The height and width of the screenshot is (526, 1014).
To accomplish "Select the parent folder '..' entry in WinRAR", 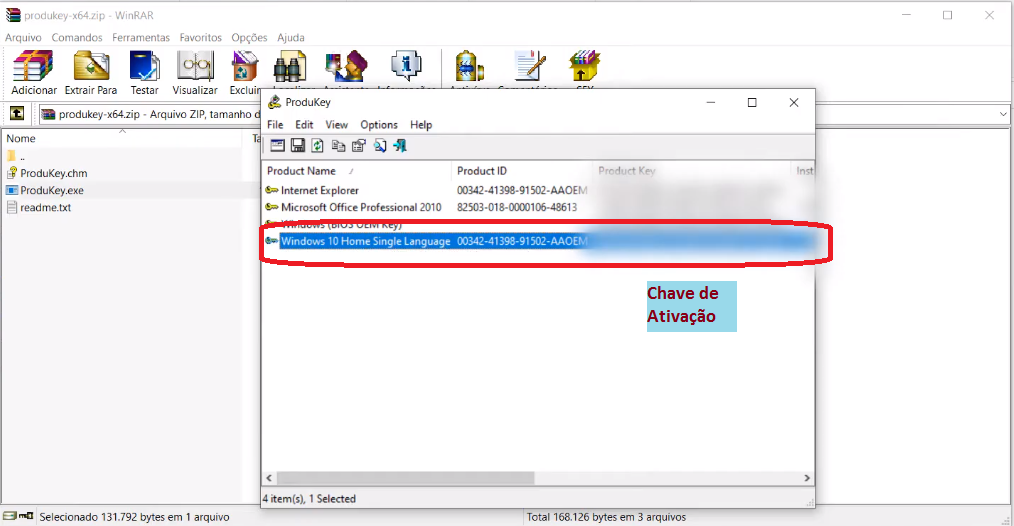I will (16, 157).
